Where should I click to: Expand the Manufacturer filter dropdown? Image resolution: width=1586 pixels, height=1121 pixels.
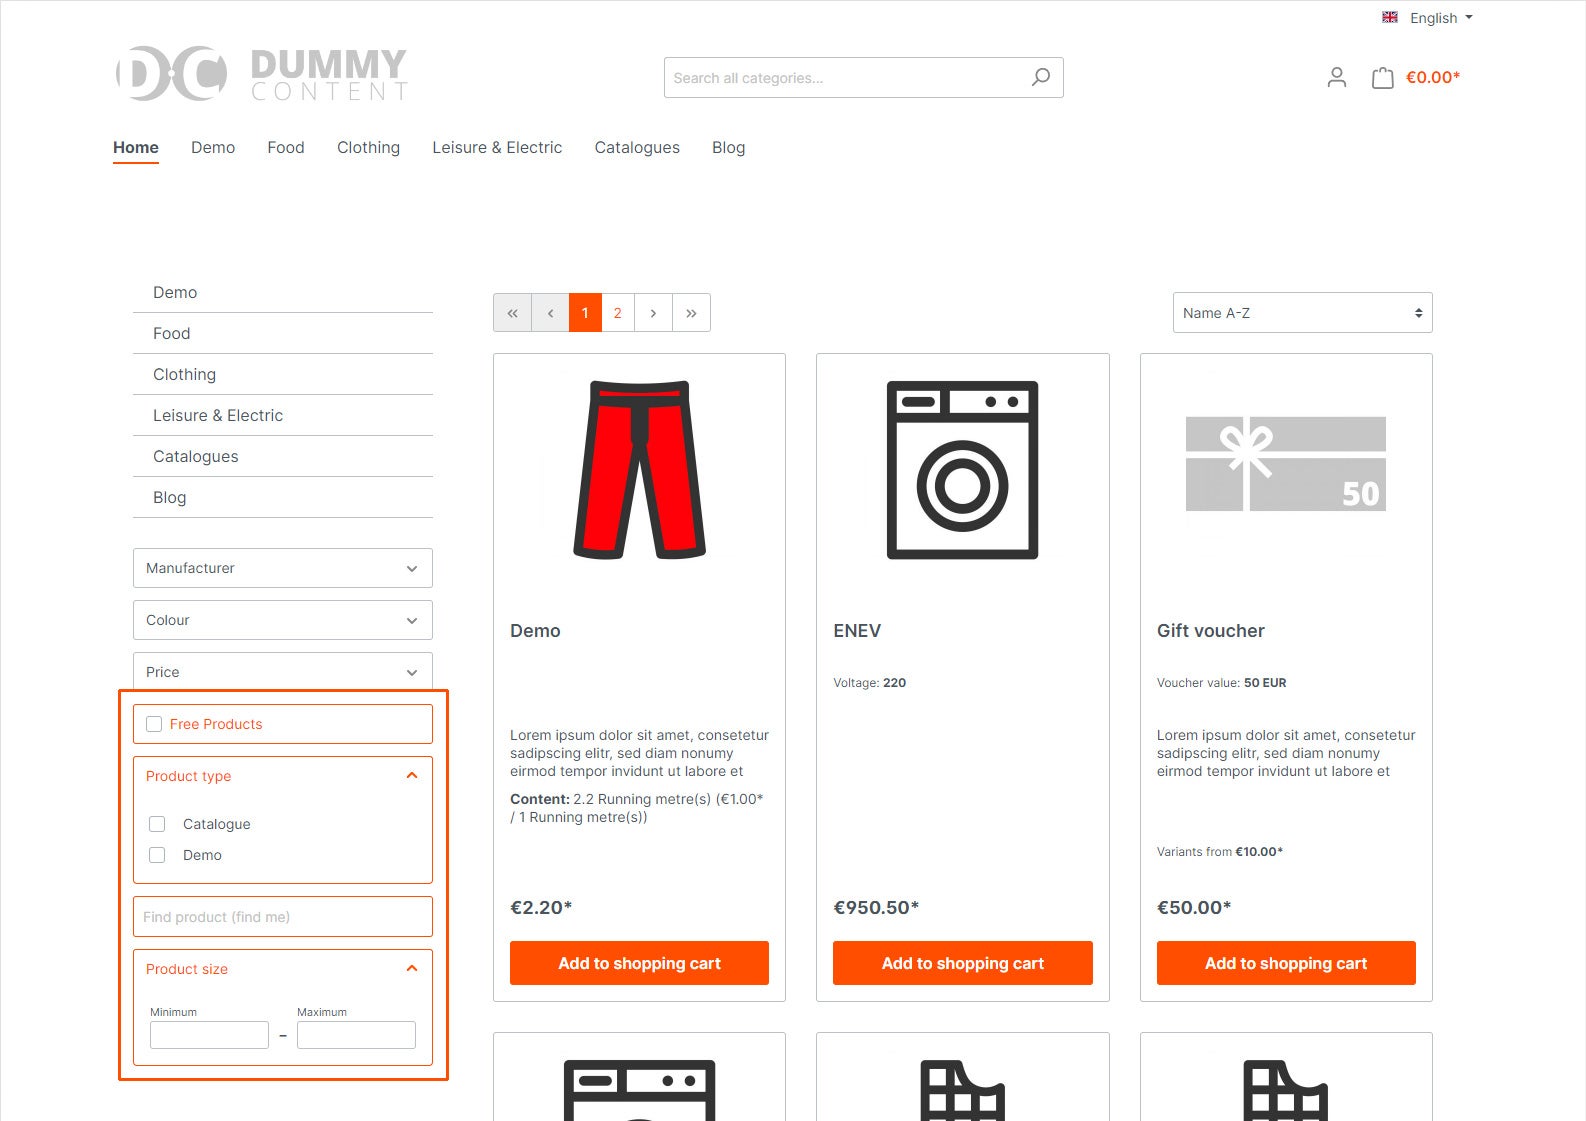(283, 568)
